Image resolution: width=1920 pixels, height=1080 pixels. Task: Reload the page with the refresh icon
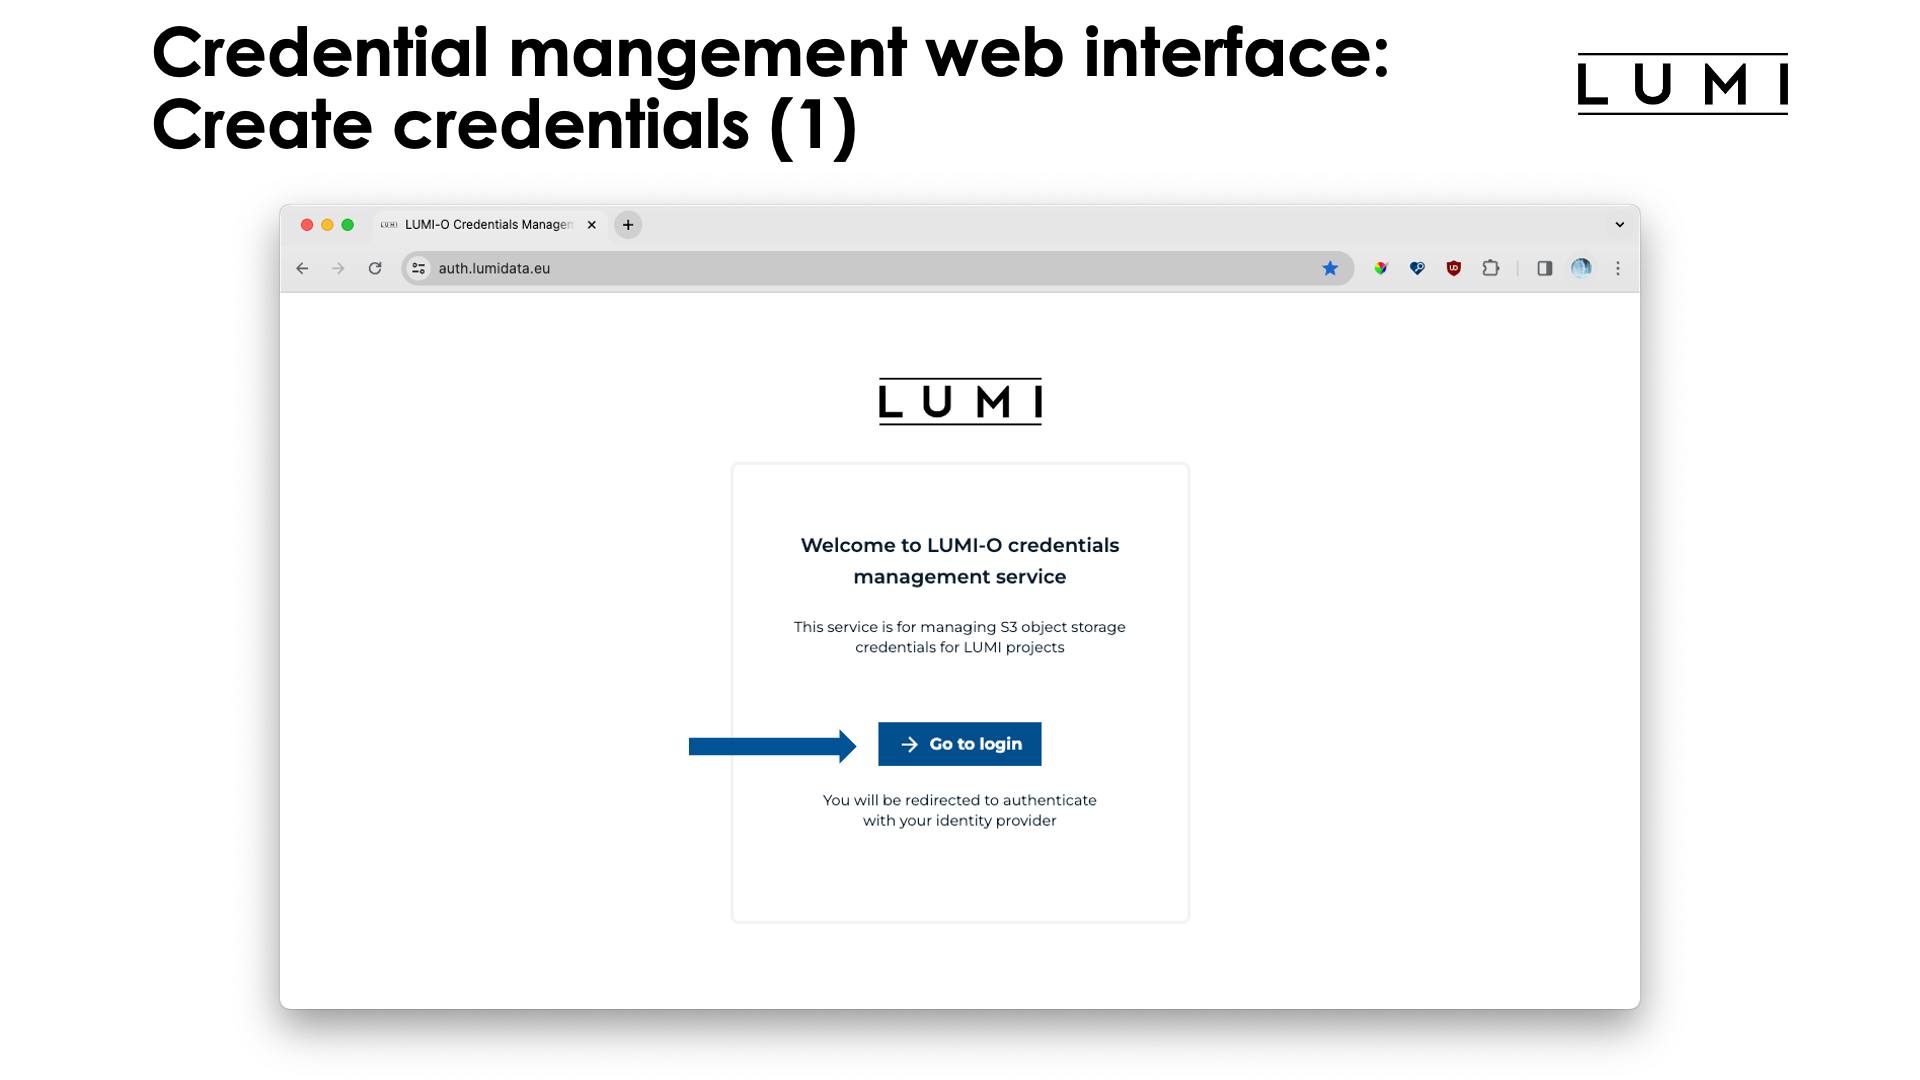coord(375,268)
